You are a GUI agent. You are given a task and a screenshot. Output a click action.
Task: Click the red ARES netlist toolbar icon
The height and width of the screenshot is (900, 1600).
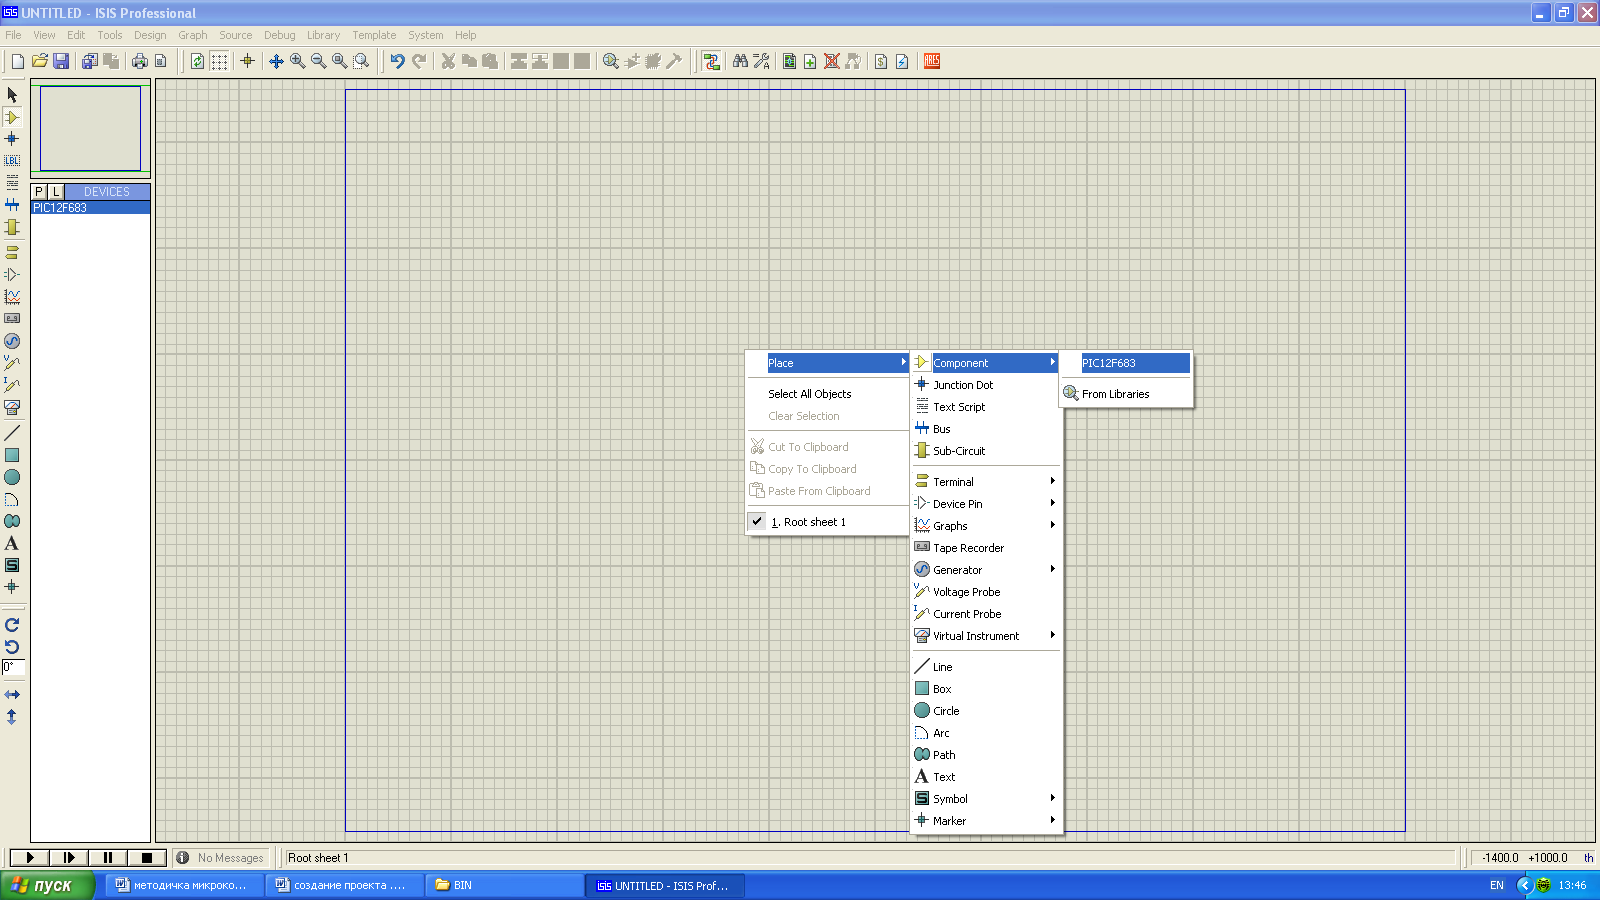coord(932,61)
